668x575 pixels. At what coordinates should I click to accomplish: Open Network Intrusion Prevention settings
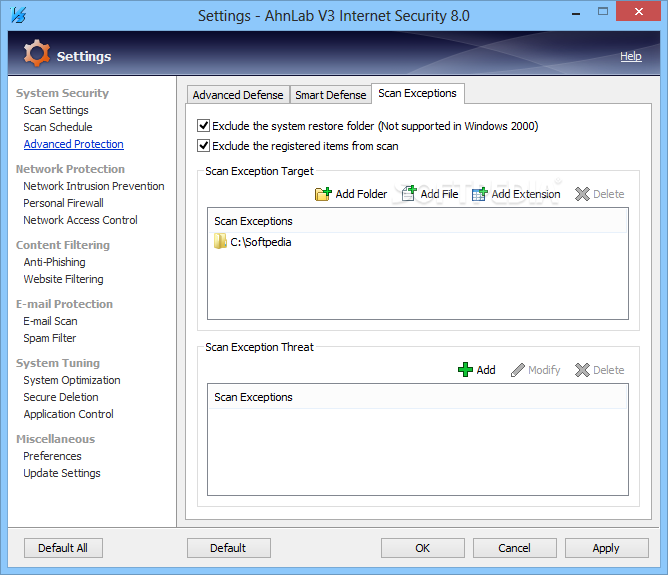pos(94,186)
